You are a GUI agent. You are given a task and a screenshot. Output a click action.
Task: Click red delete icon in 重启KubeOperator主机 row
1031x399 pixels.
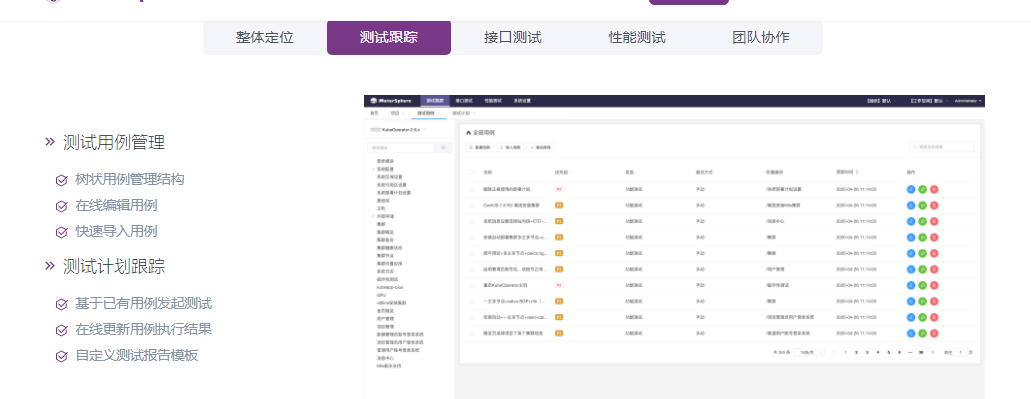click(934, 285)
